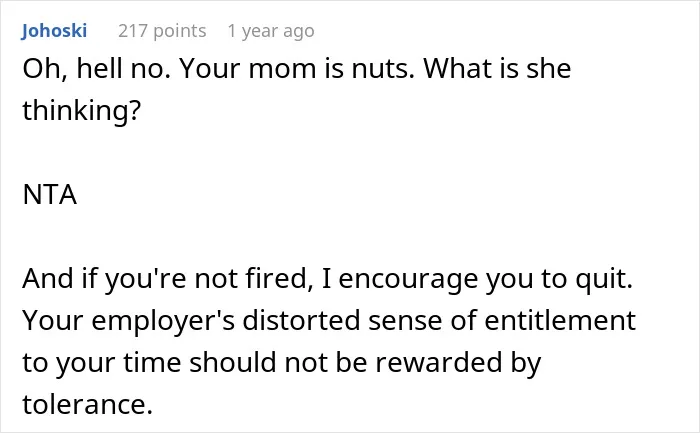Click the 217 points score label

click(x=162, y=31)
